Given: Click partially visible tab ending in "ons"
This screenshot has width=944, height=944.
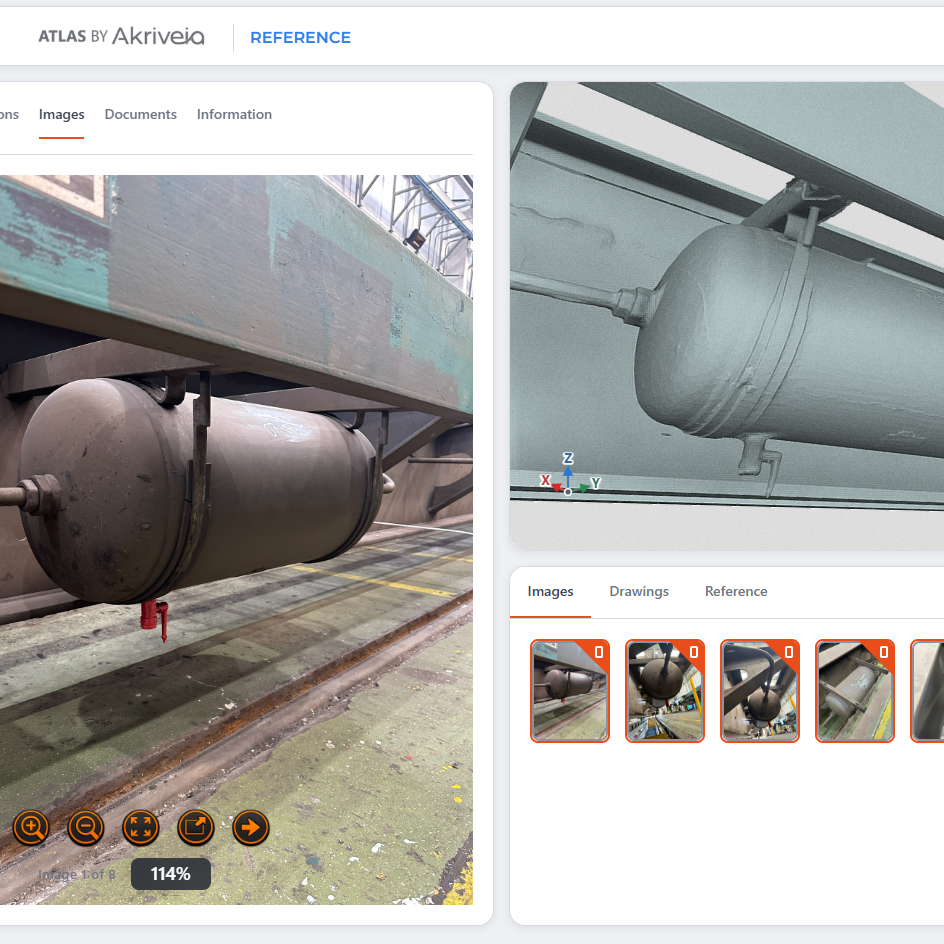Looking at the screenshot, I should tap(9, 114).
